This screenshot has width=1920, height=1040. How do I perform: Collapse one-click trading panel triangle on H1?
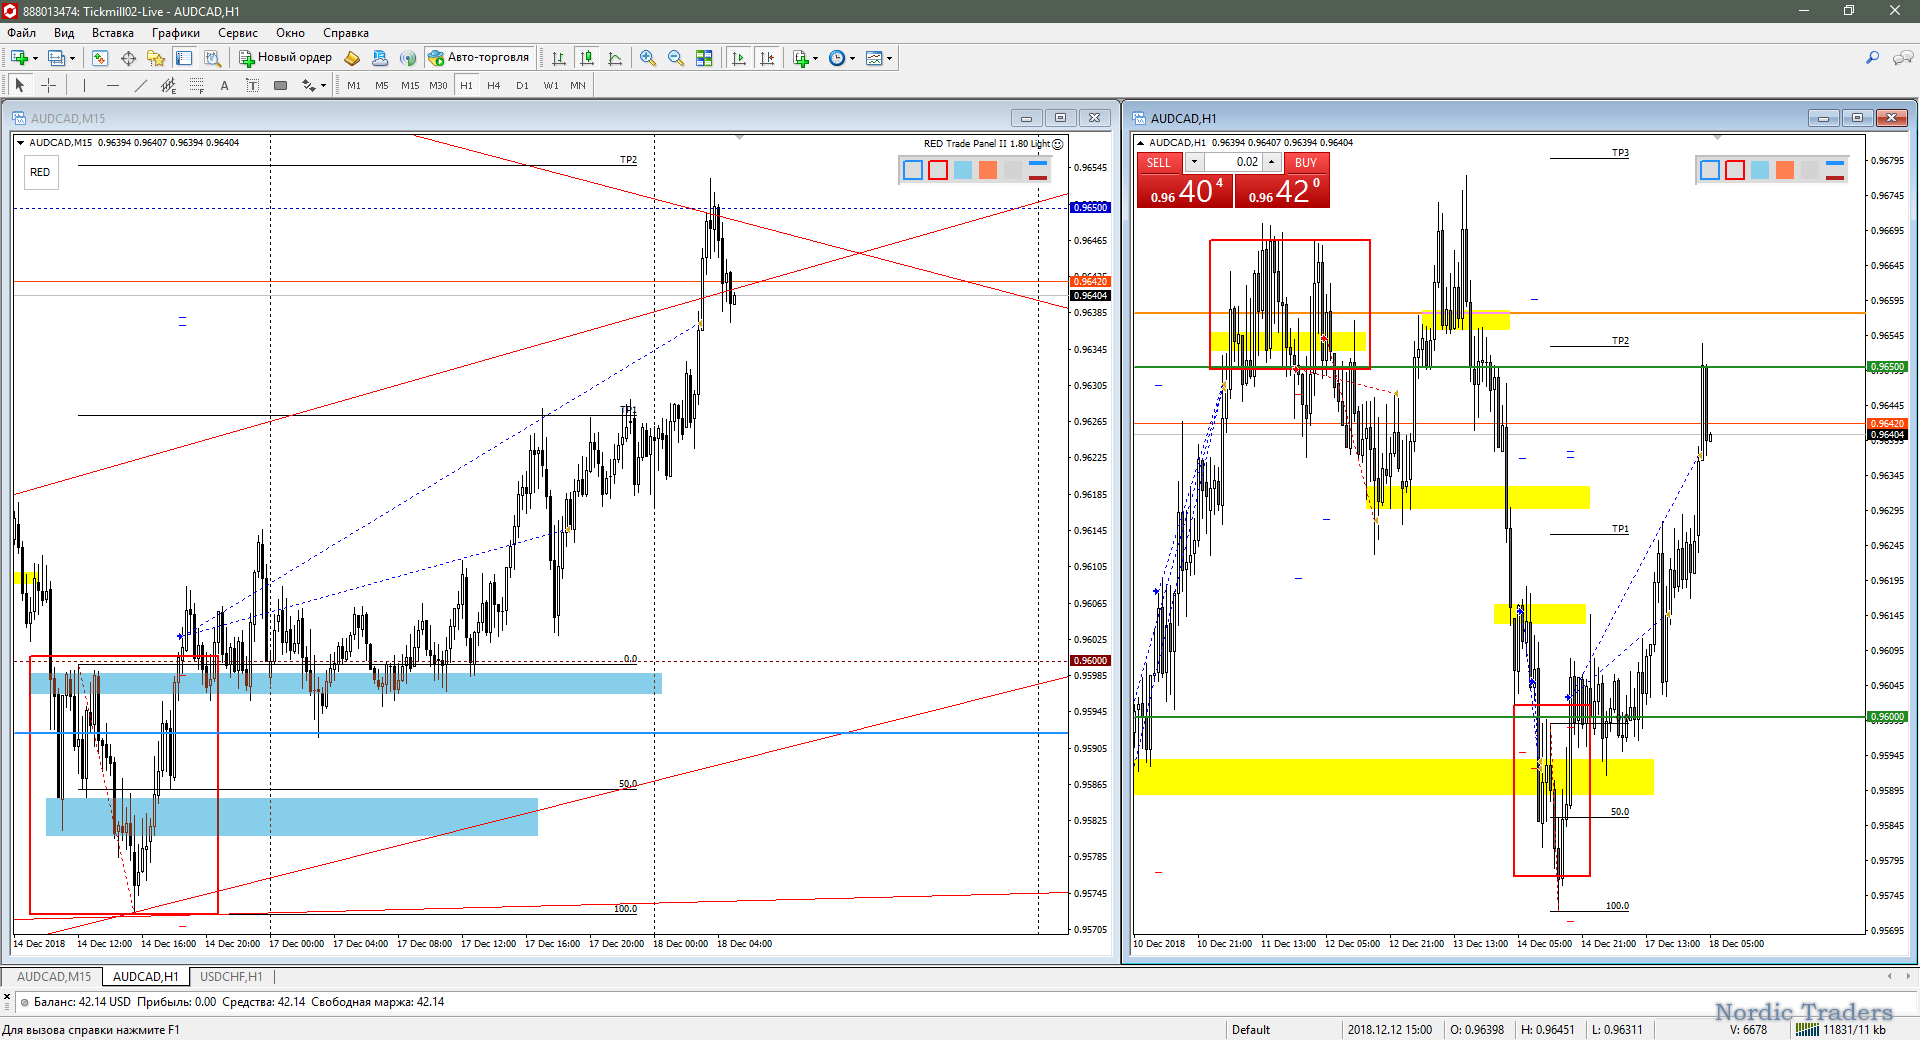pyautogui.click(x=1141, y=143)
